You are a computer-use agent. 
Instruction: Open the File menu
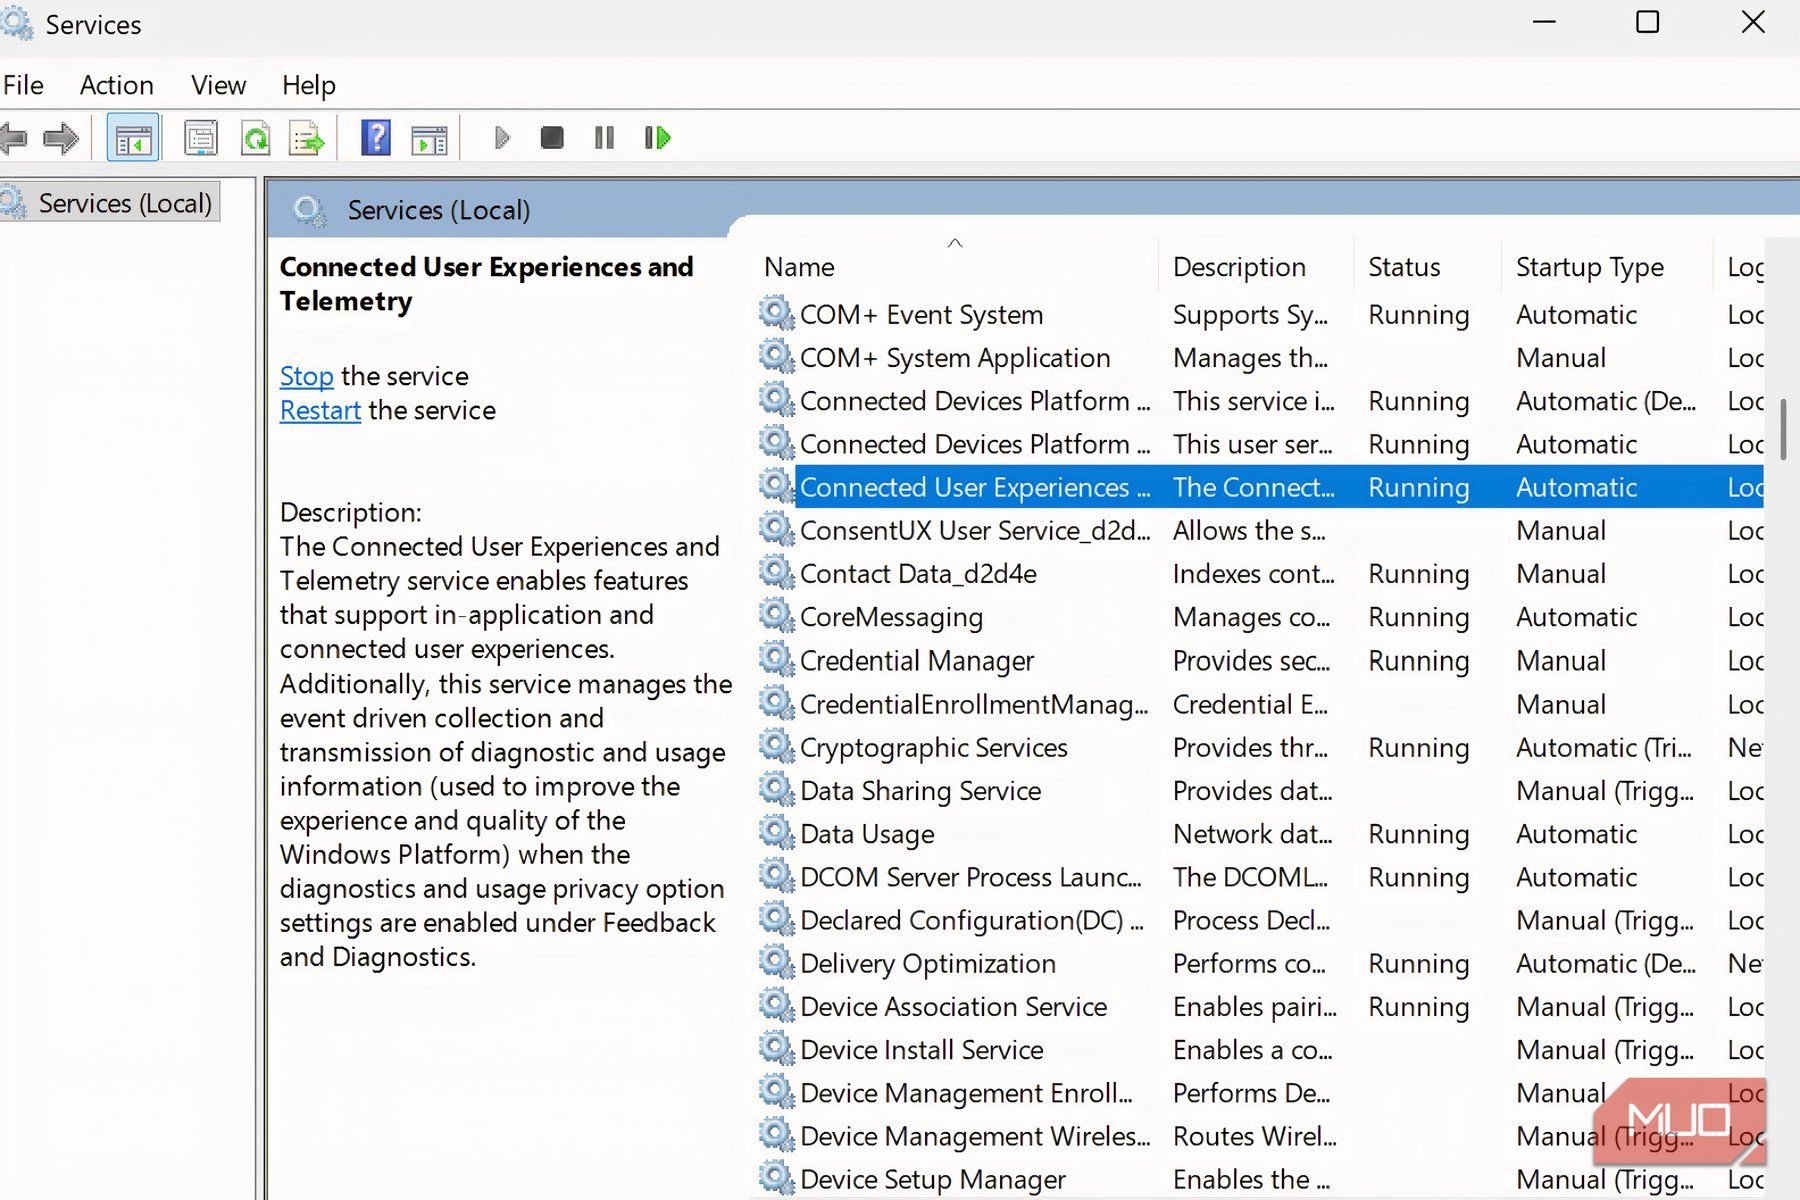(23, 85)
